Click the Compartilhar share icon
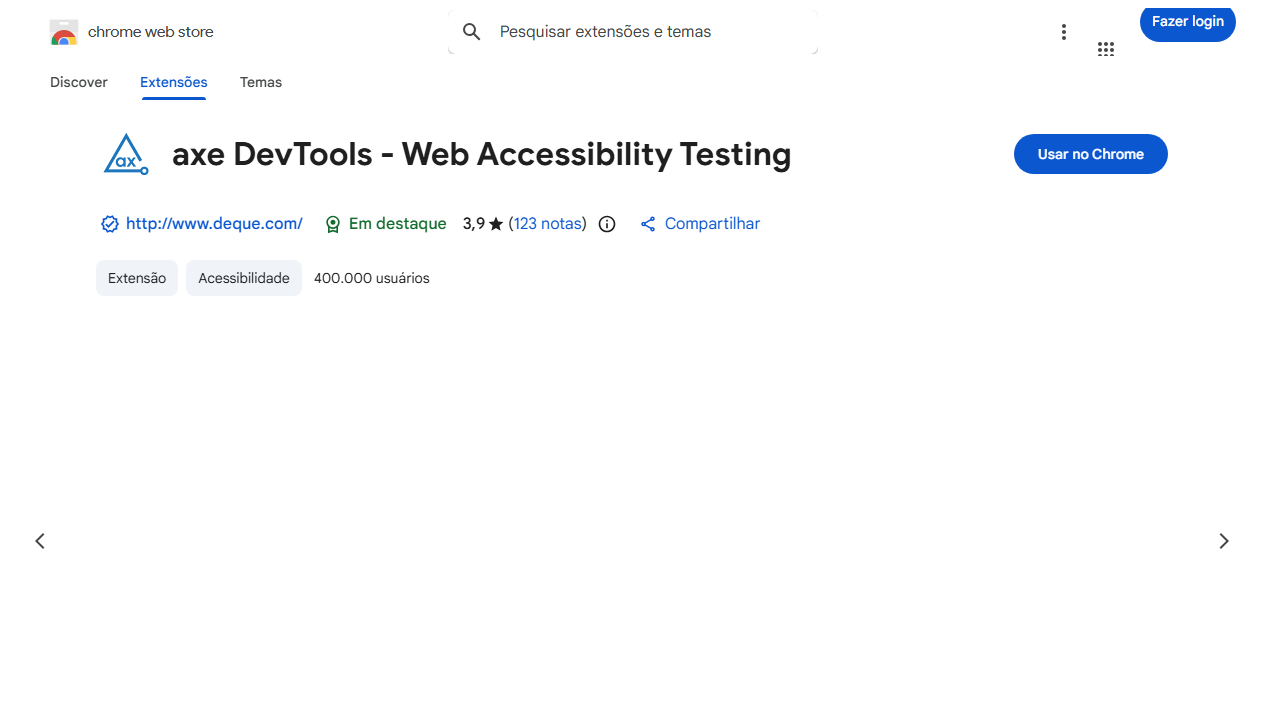Screen dimensions: 1264x705 point(646,223)
